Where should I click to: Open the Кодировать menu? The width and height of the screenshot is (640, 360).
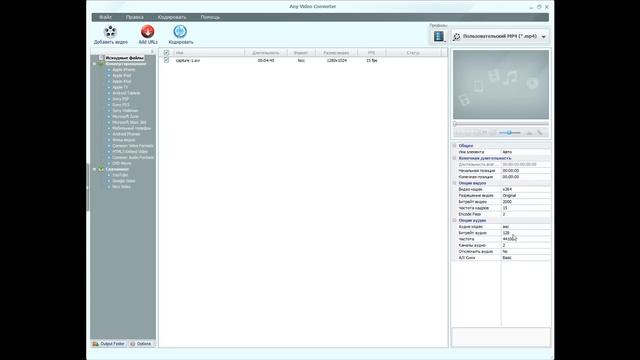pos(172,17)
